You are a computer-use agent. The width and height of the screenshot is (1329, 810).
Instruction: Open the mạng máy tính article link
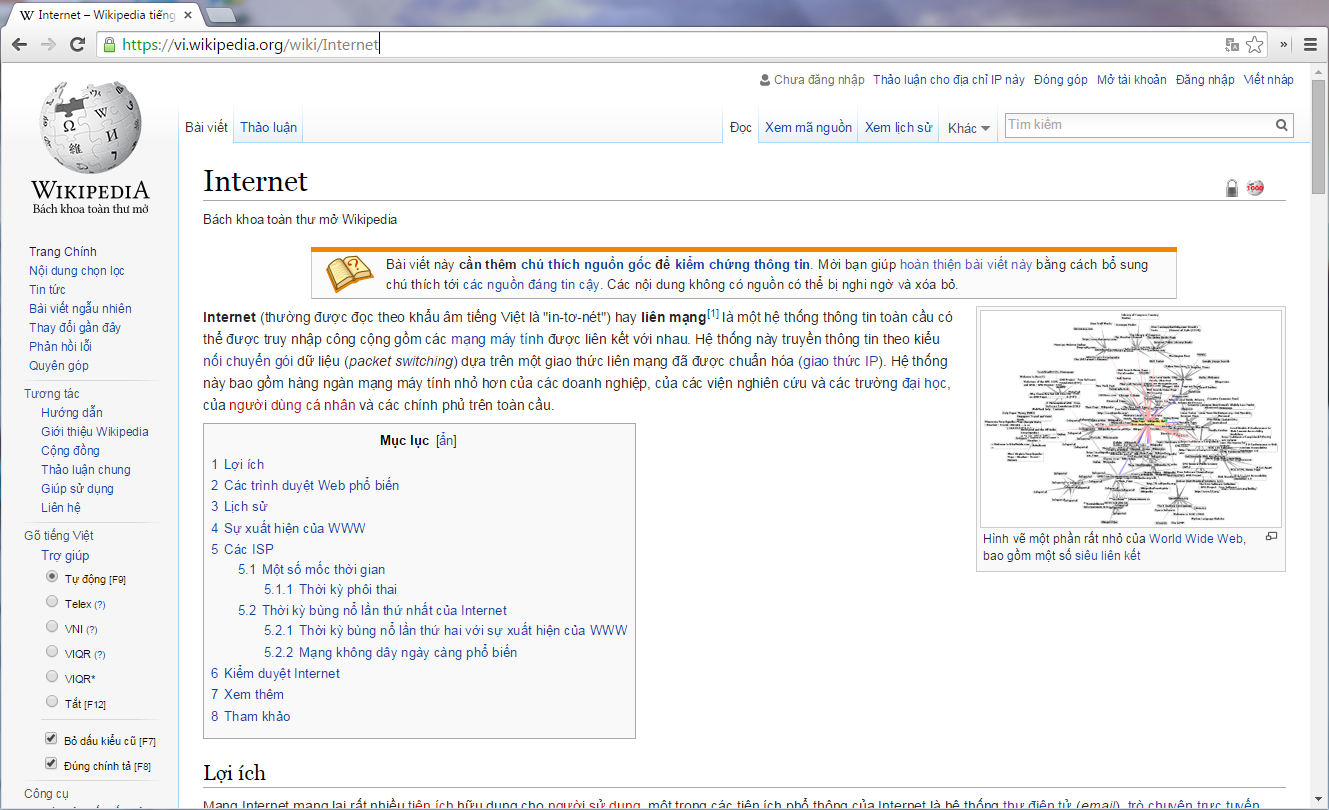(x=496, y=339)
